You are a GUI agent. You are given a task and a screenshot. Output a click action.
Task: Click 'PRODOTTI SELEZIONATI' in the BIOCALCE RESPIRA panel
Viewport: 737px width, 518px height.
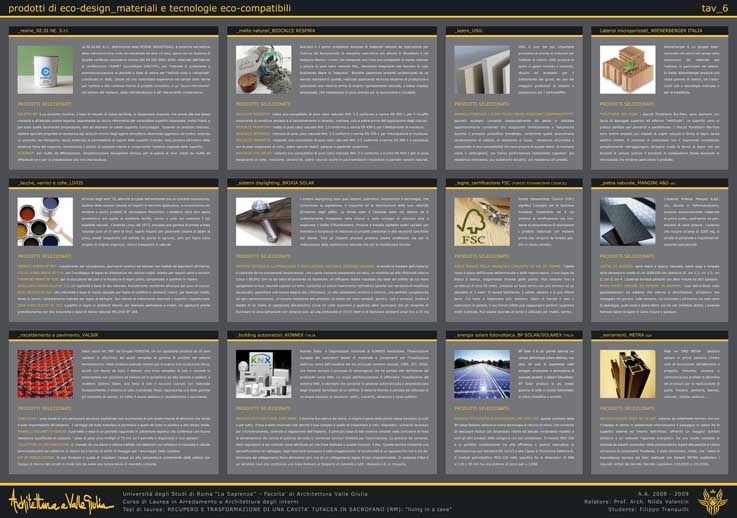click(x=263, y=104)
